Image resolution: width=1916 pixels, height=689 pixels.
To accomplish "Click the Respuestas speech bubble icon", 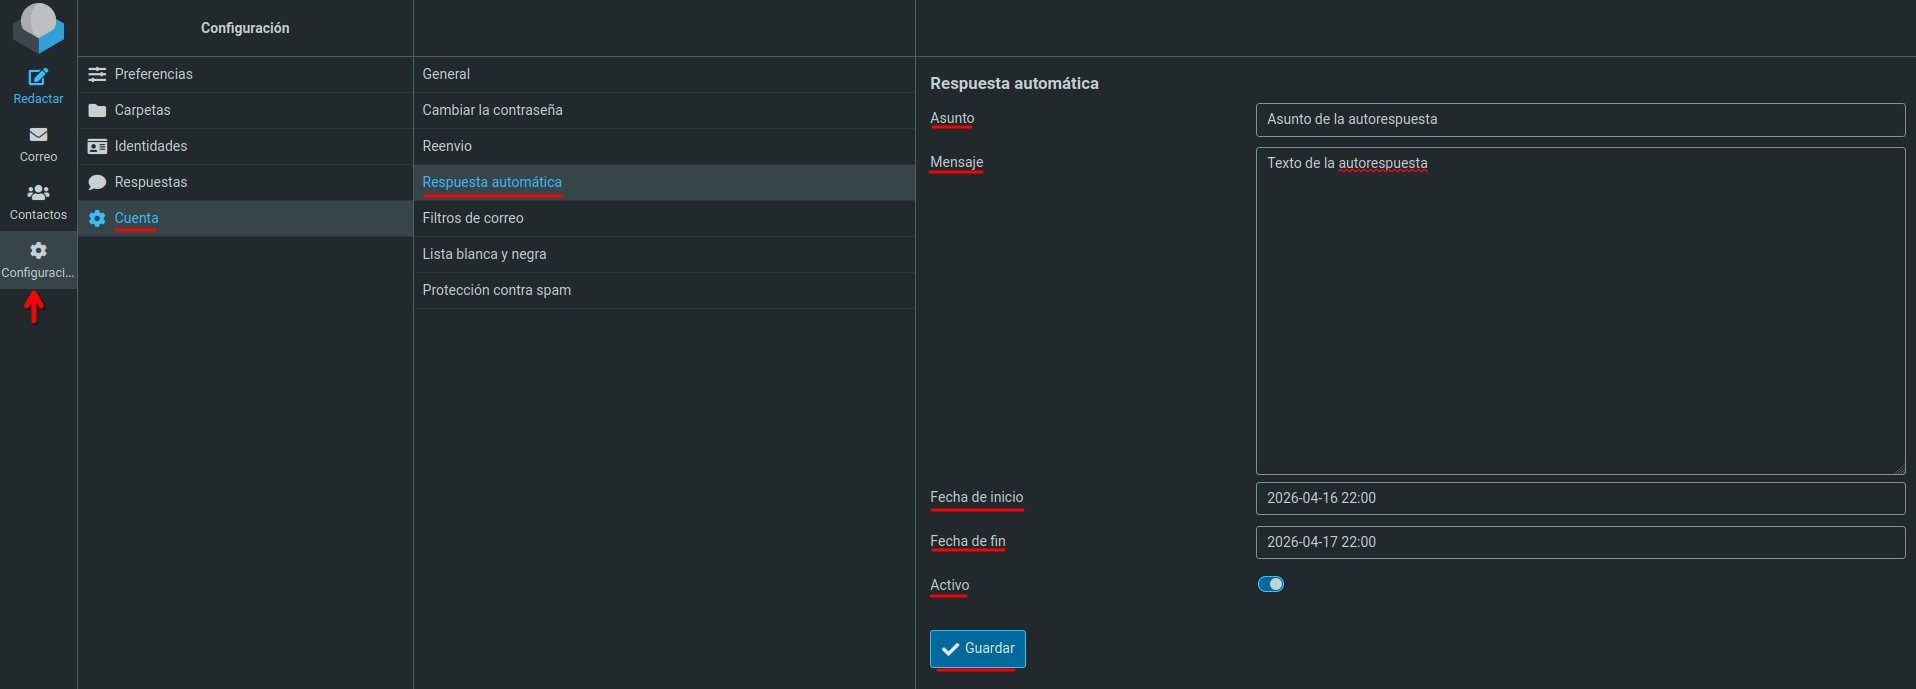I will [97, 182].
